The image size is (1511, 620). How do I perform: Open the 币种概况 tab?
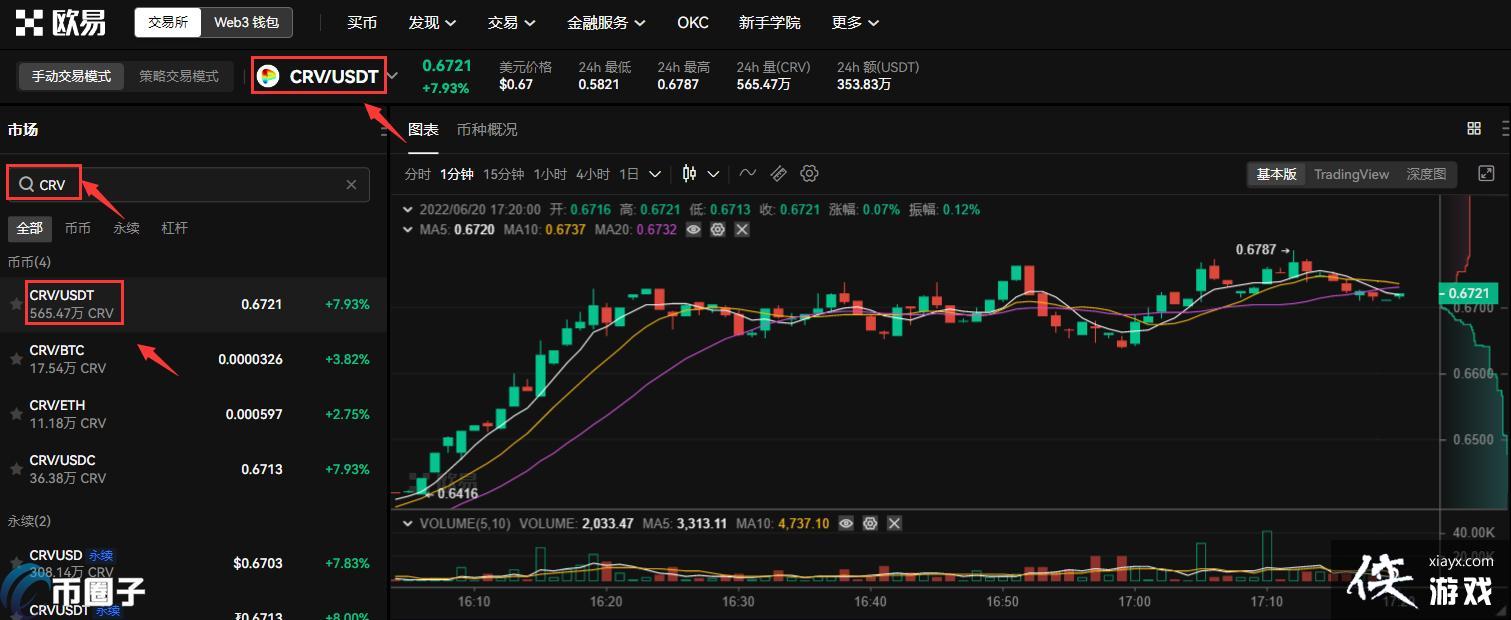(487, 129)
